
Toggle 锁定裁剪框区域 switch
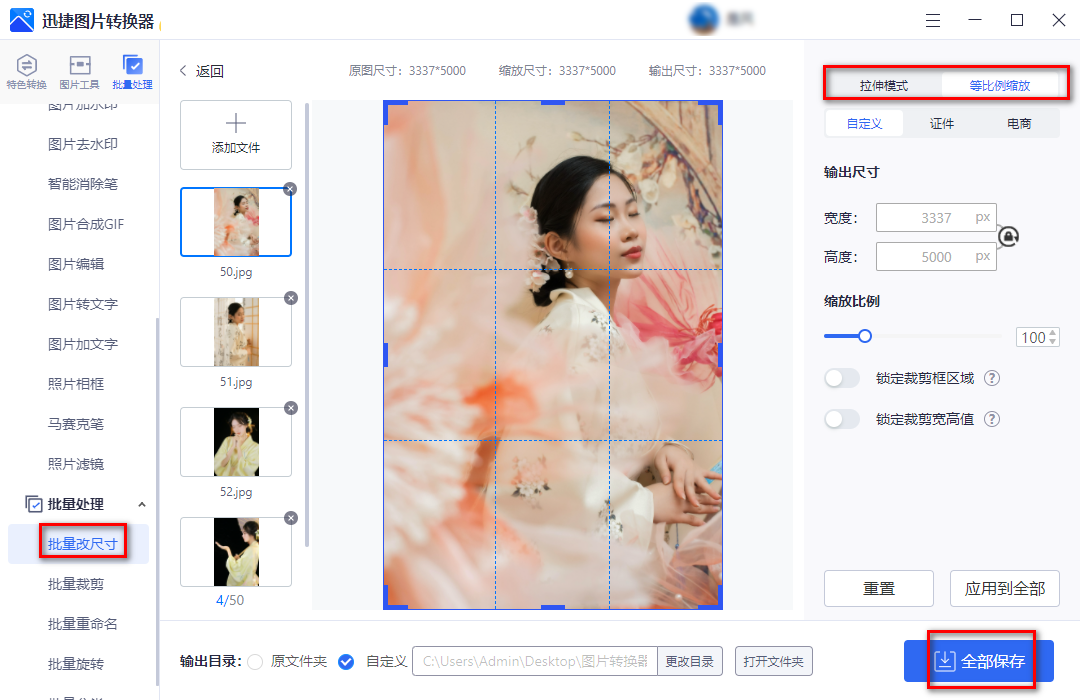tap(842, 378)
